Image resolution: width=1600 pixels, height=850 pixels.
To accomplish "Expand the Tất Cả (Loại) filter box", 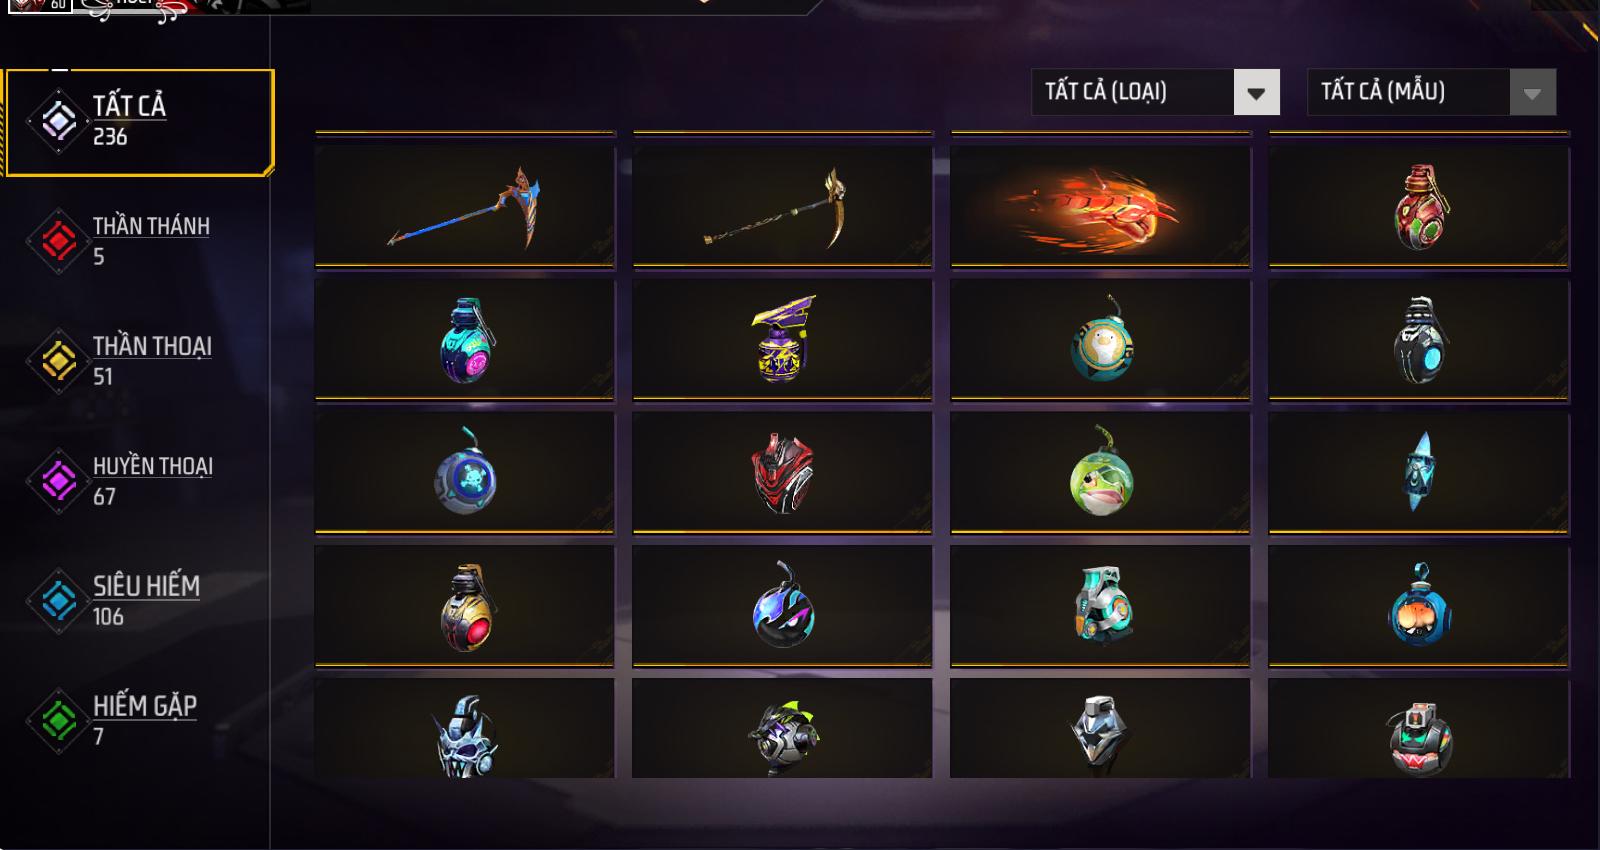I will (x=1155, y=92).
